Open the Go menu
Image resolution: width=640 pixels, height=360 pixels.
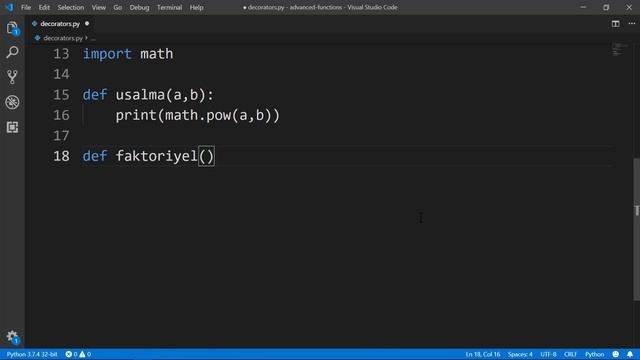click(x=118, y=7)
